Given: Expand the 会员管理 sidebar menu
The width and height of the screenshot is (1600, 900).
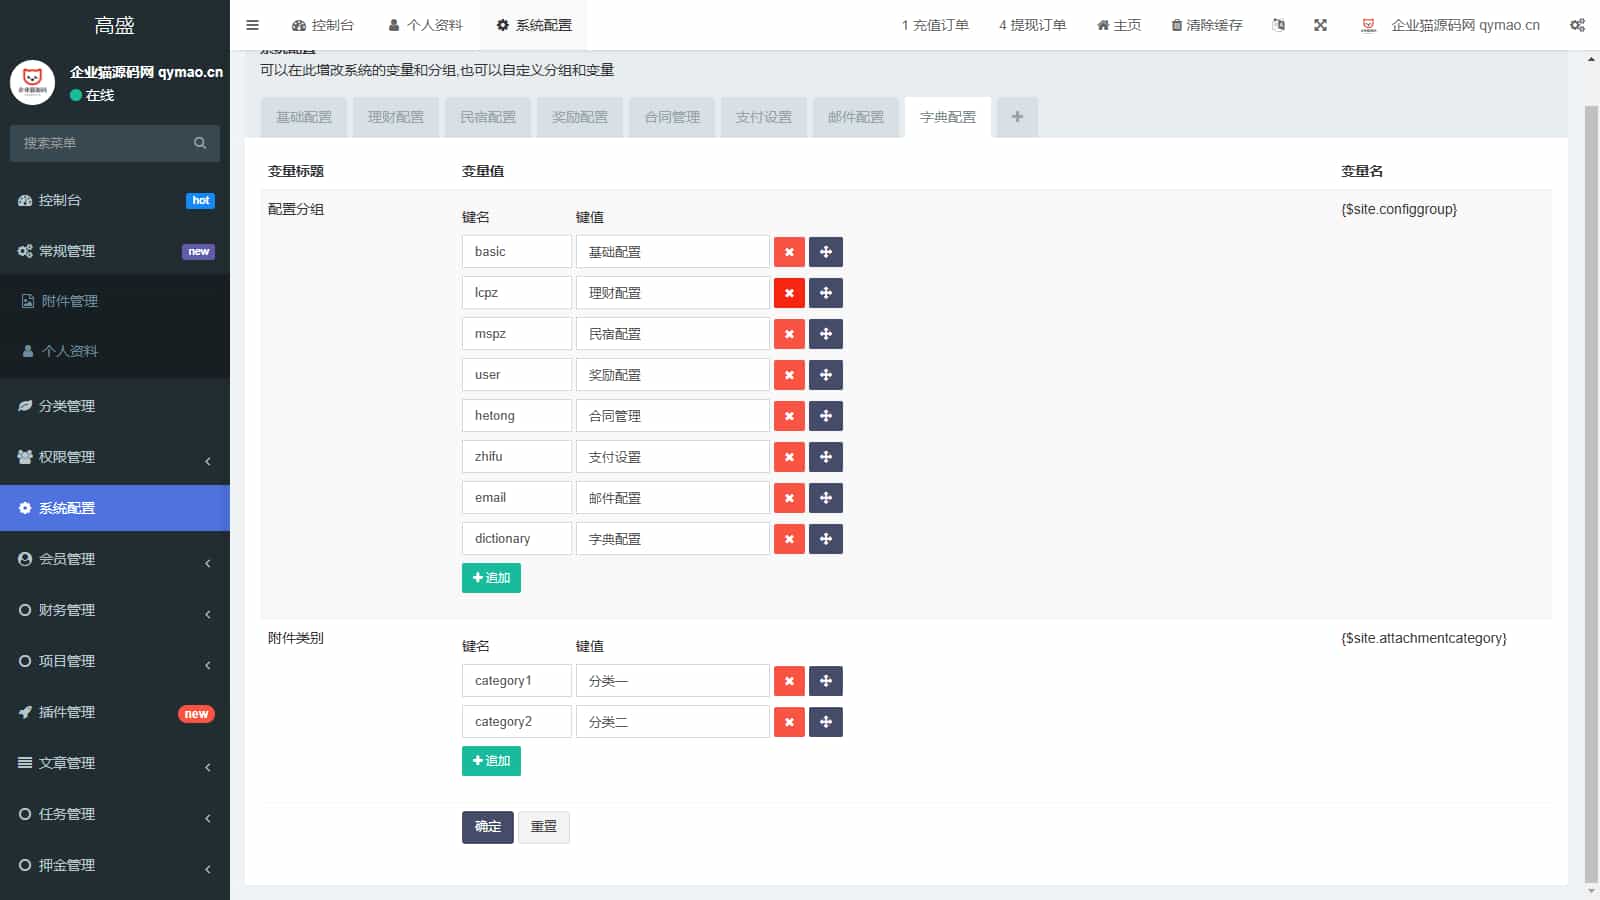Looking at the screenshot, I should [115, 559].
